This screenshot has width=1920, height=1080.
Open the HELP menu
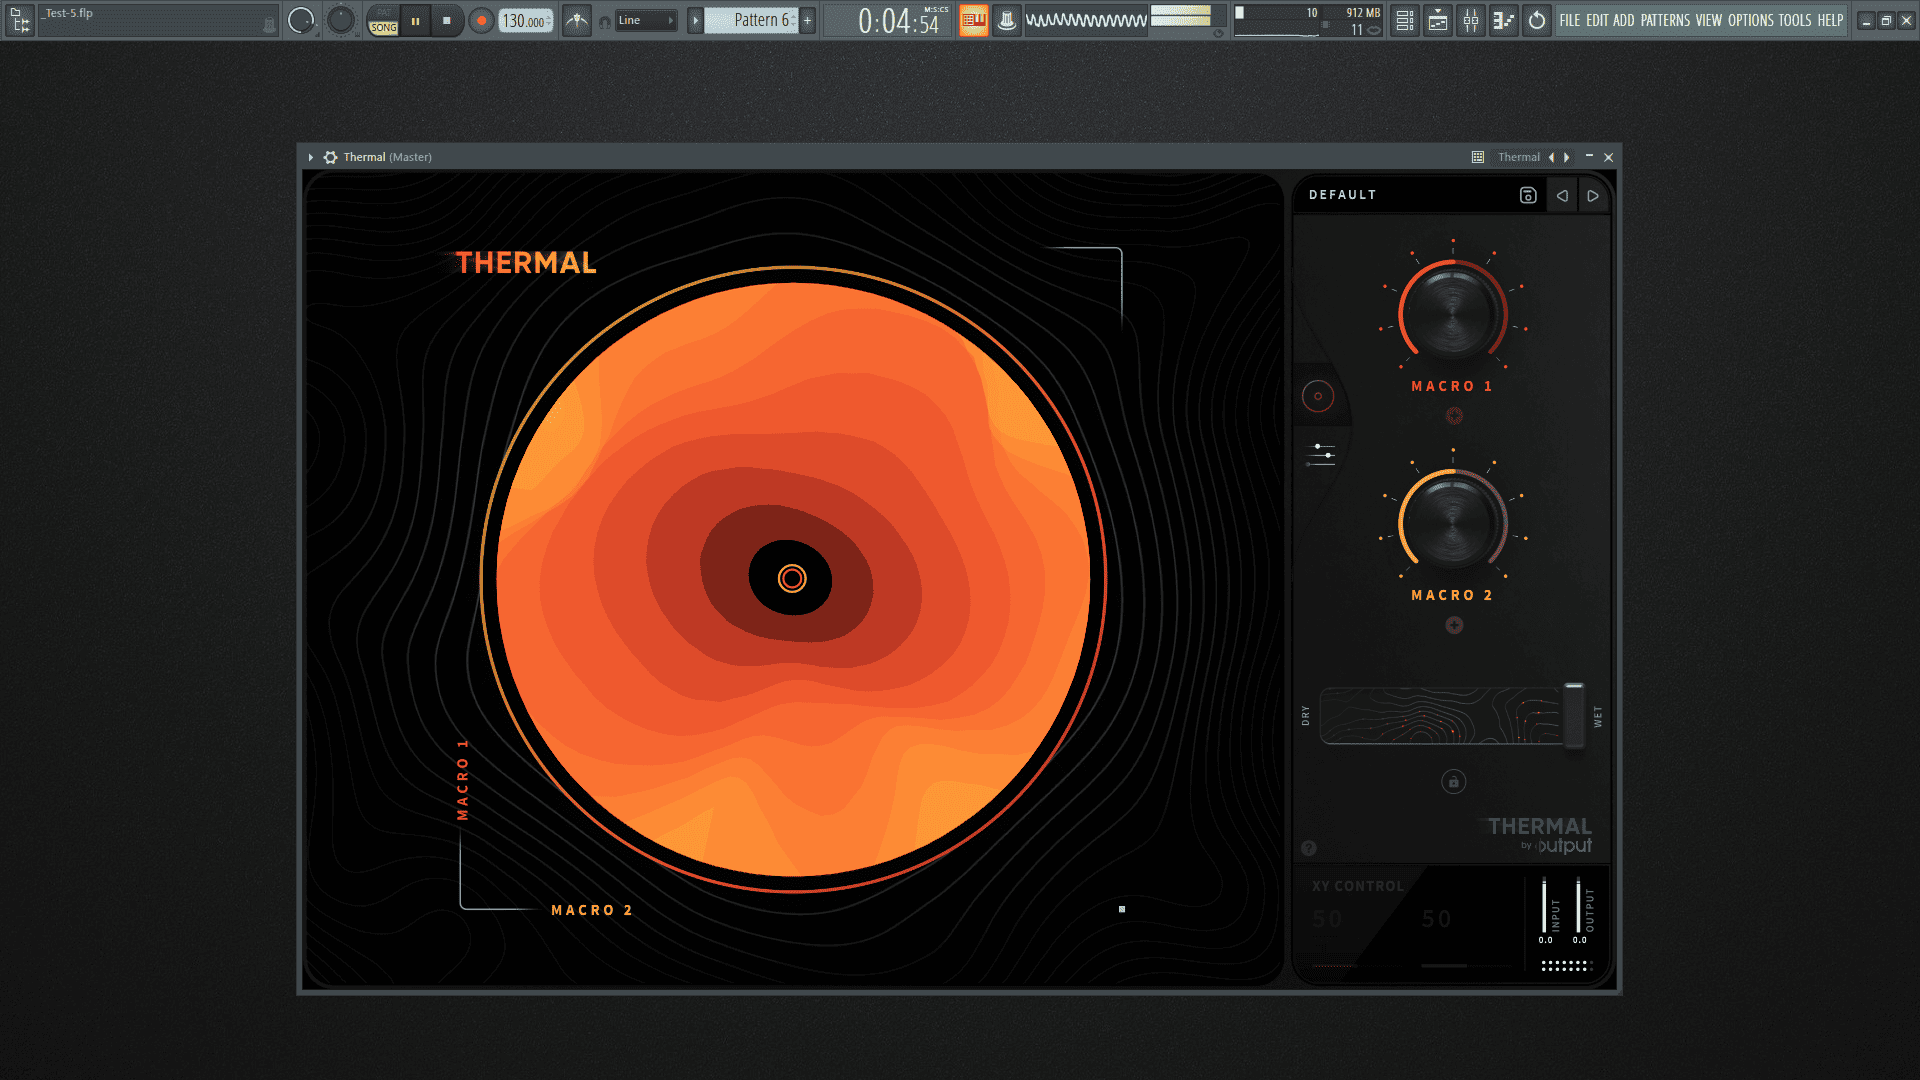click(x=1830, y=20)
